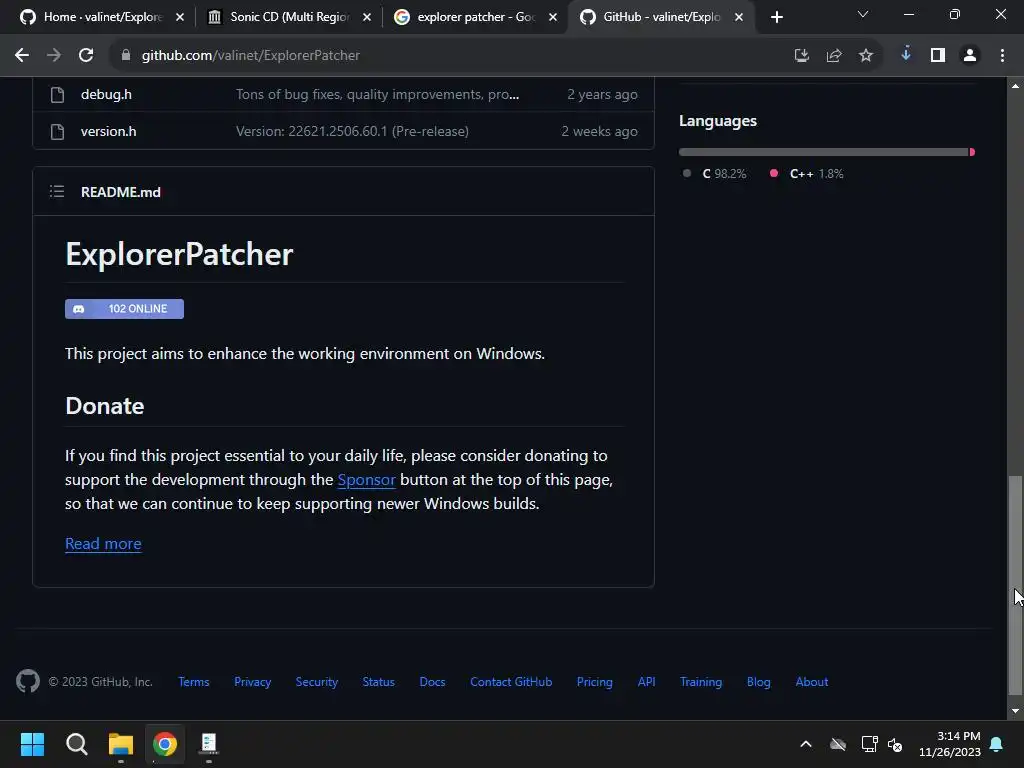Open the tab search chevron

(x=863, y=14)
